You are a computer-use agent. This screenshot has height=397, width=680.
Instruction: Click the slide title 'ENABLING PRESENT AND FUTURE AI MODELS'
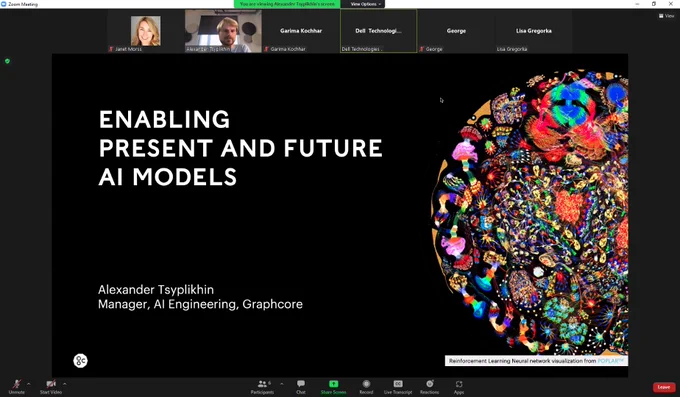(x=241, y=148)
